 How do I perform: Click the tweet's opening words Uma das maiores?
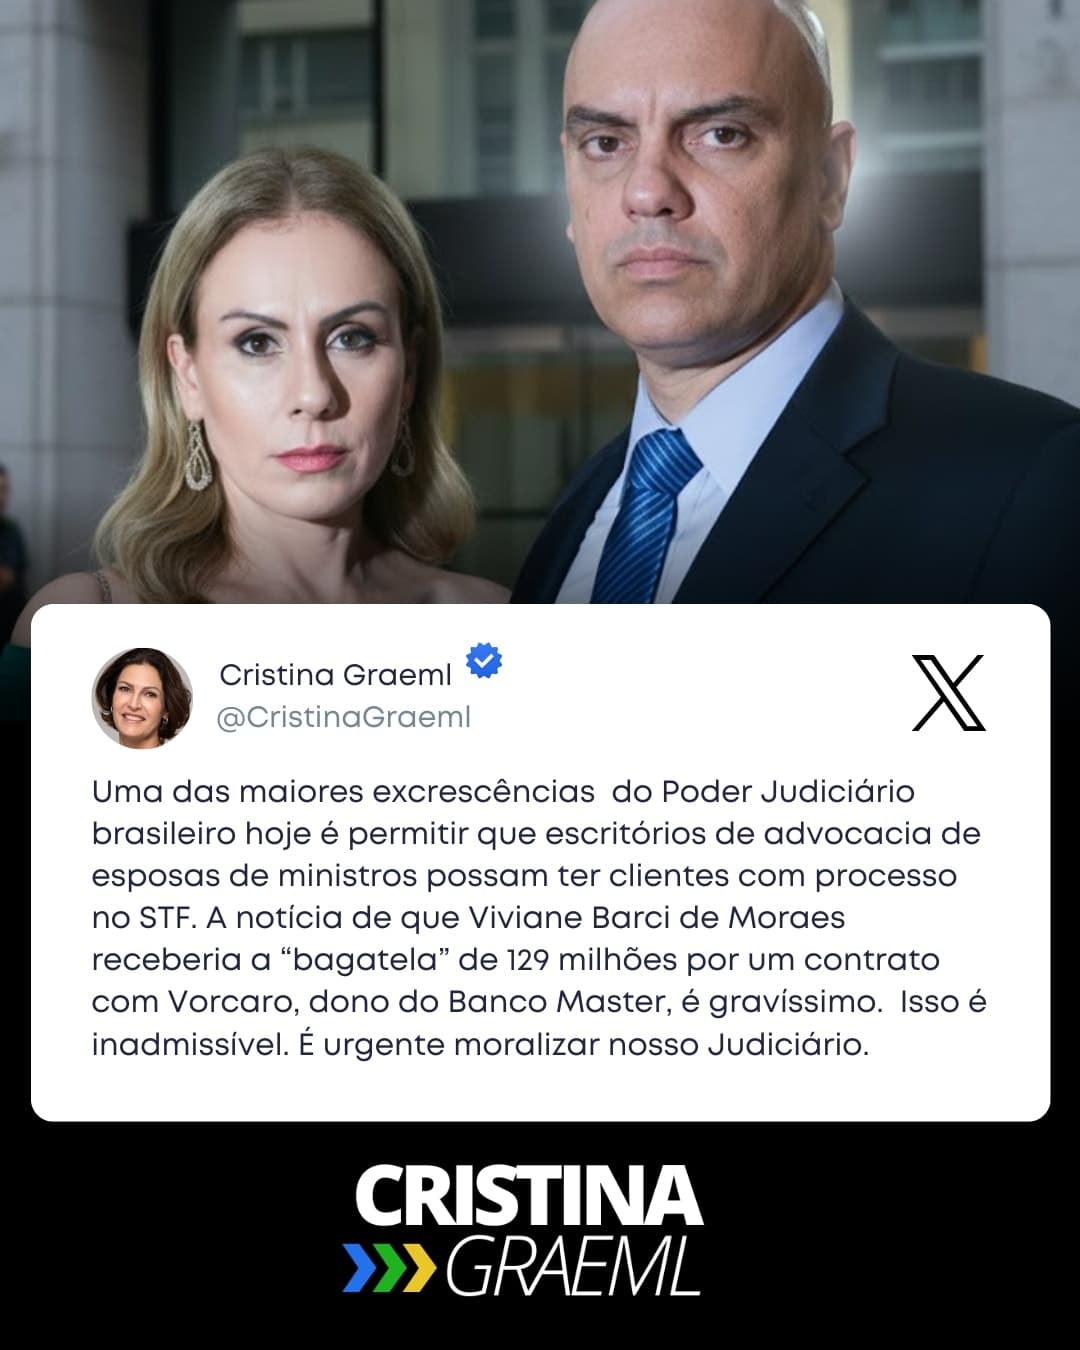click(x=227, y=791)
